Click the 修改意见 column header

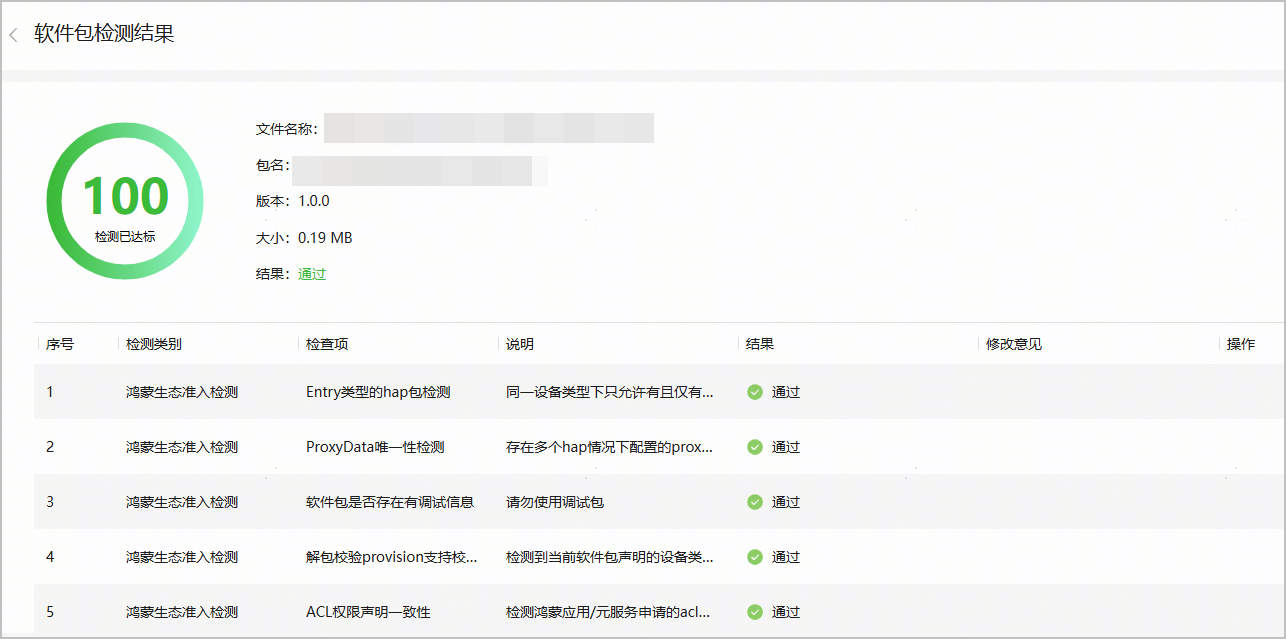point(1014,344)
